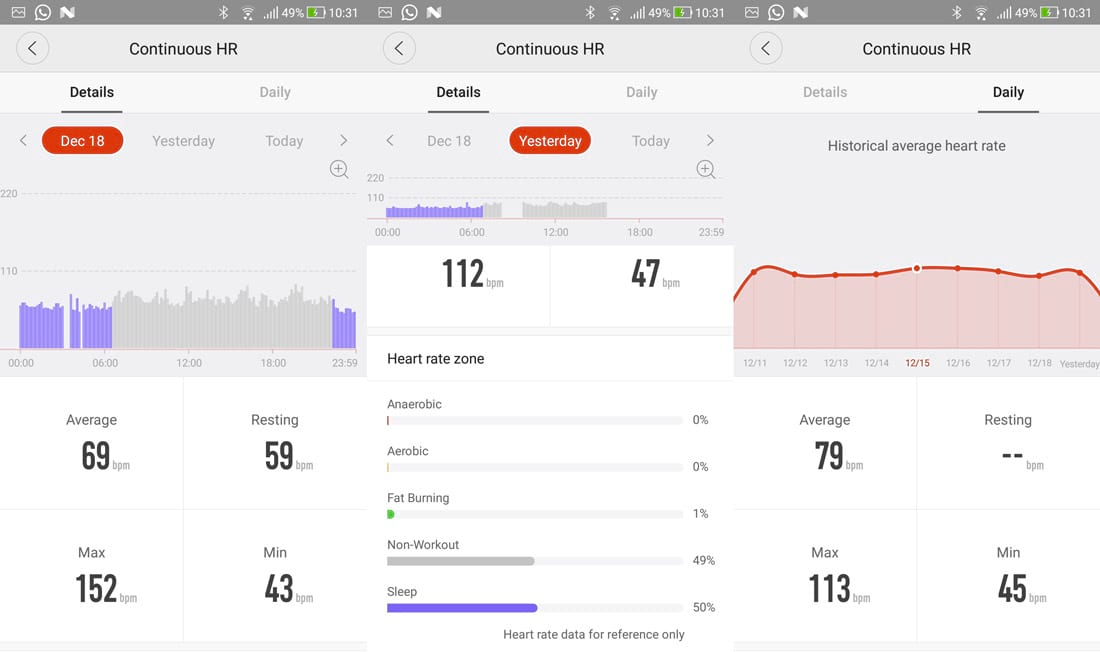1100x652 pixels.
Task: Tap Wi-Fi icon in left status bar
Action: (x=247, y=13)
